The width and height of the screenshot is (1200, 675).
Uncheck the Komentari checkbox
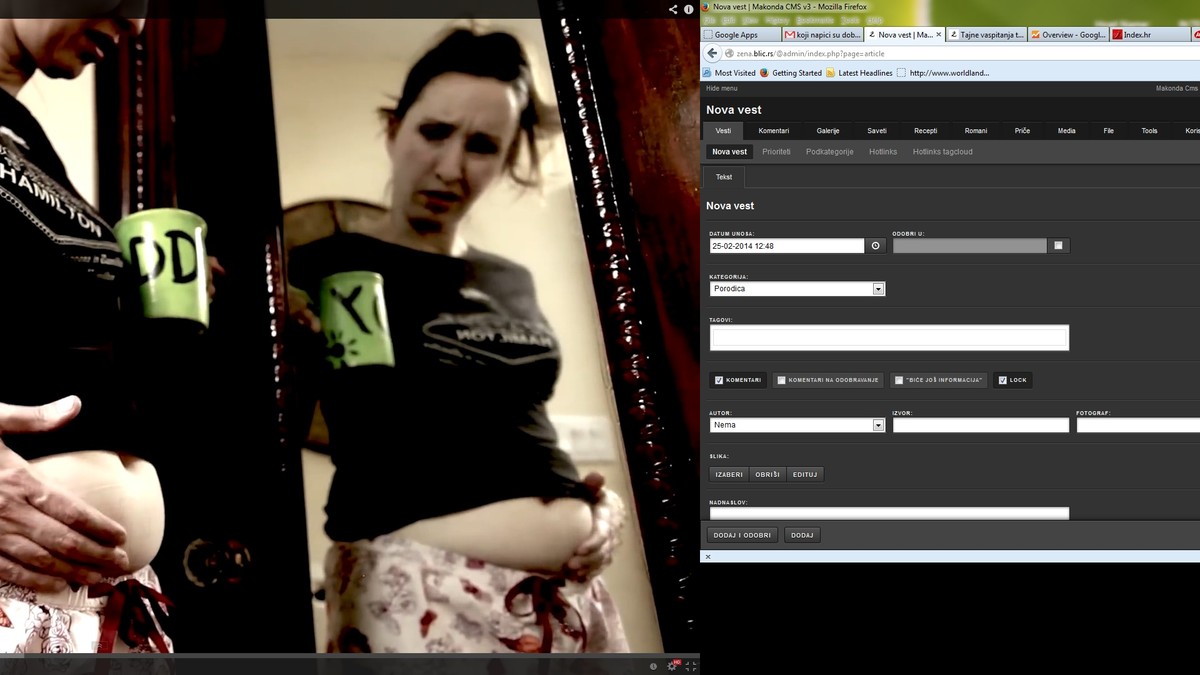click(x=719, y=380)
